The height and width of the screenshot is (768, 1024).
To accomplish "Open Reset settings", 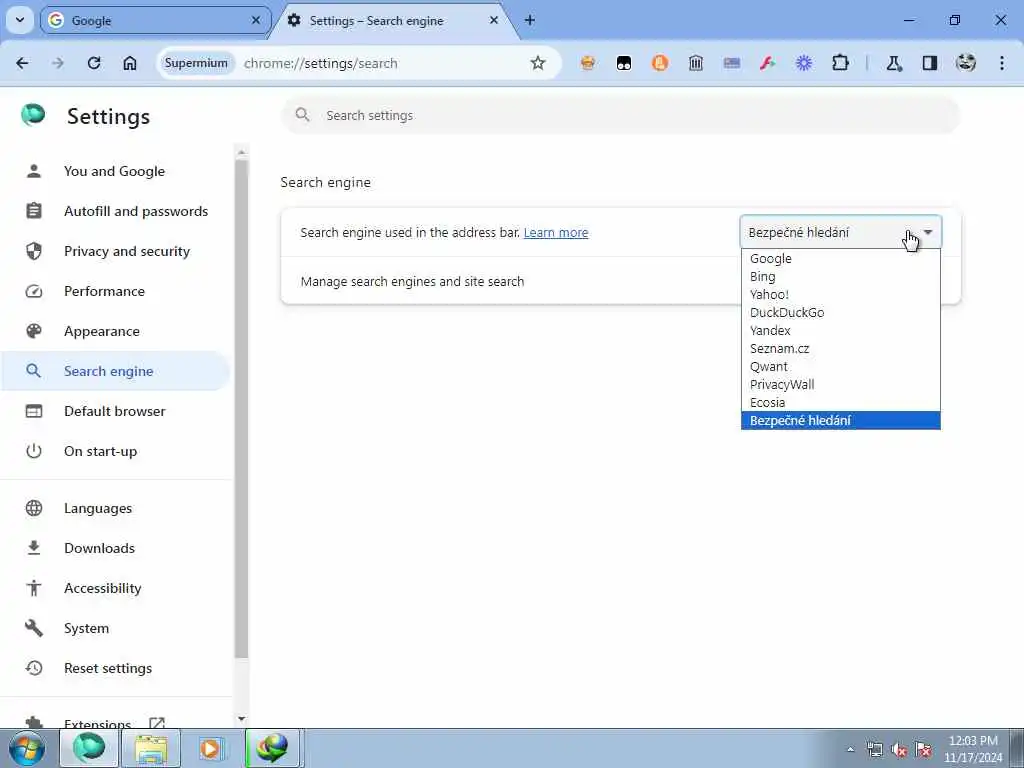I will (x=114, y=668).
